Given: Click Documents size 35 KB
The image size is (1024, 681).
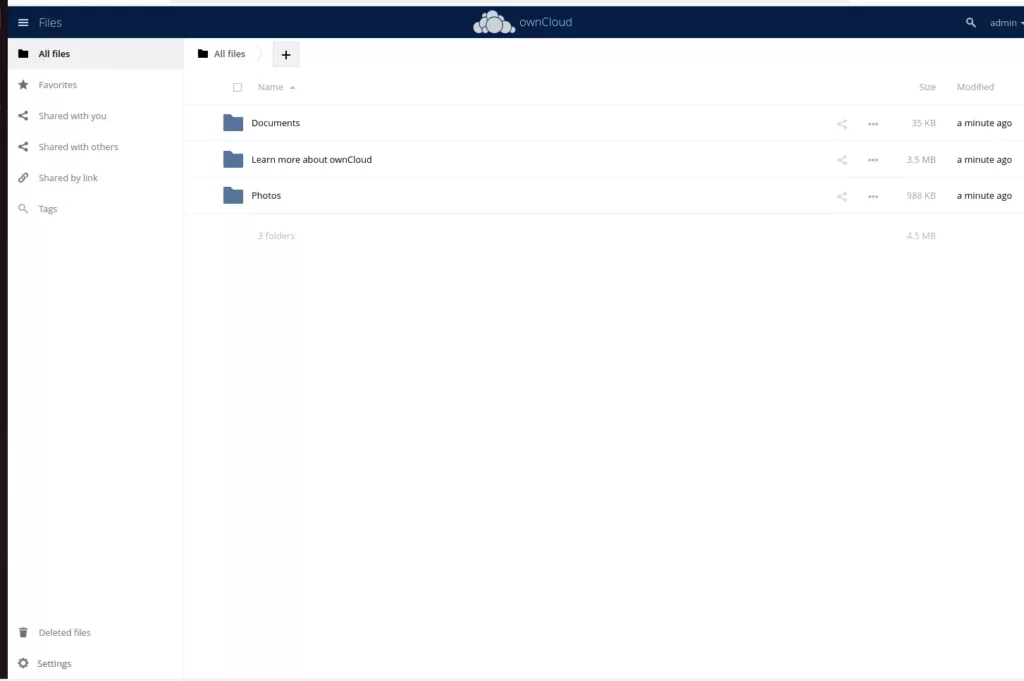Looking at the screenshot, I should [923, 123].
